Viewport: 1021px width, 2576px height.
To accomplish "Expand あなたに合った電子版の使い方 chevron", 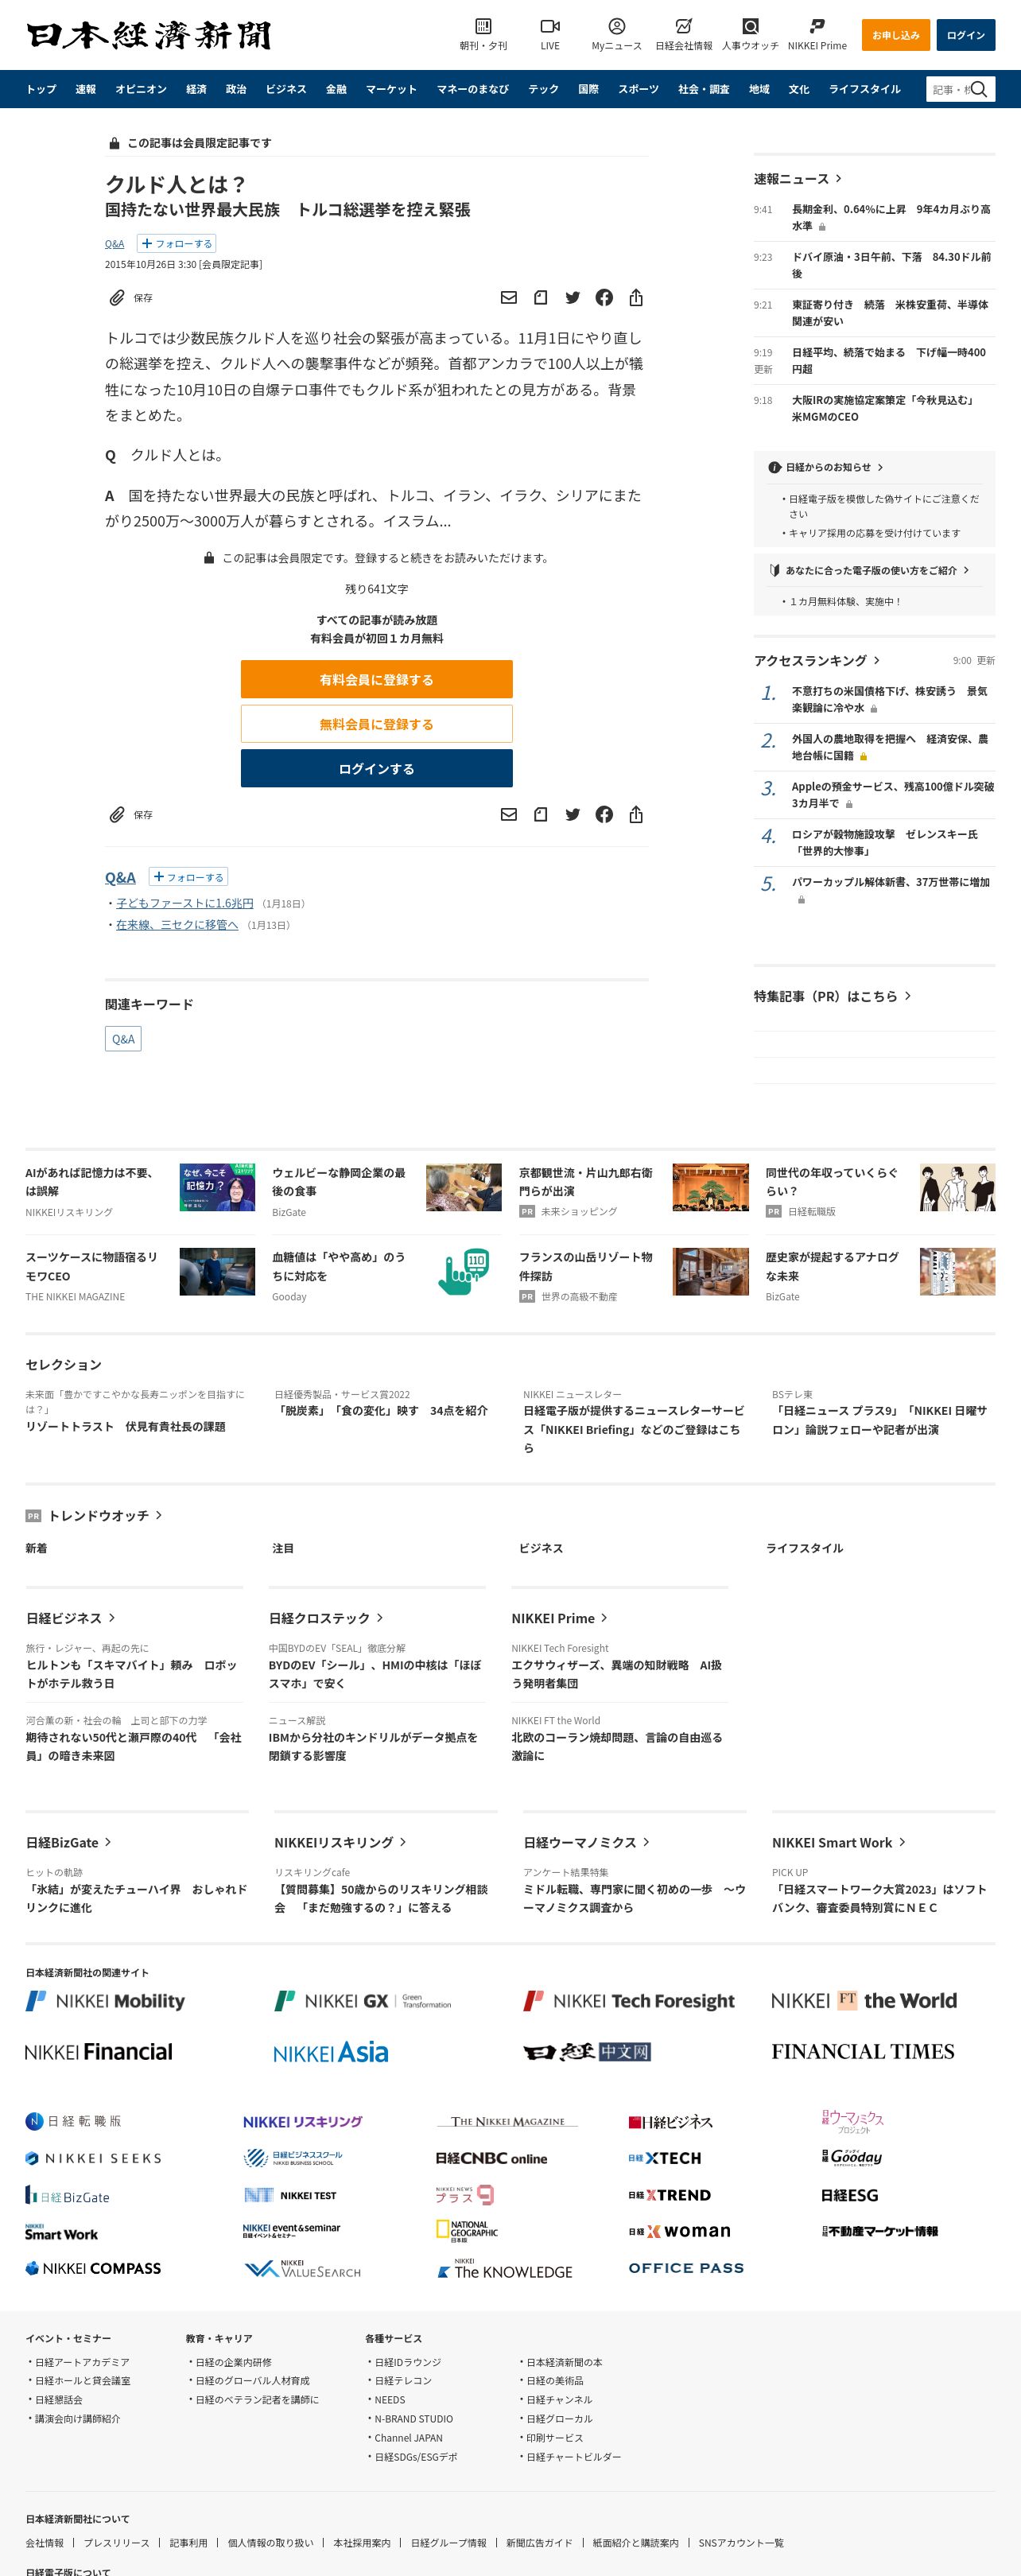I will click(x=966, y=571).
